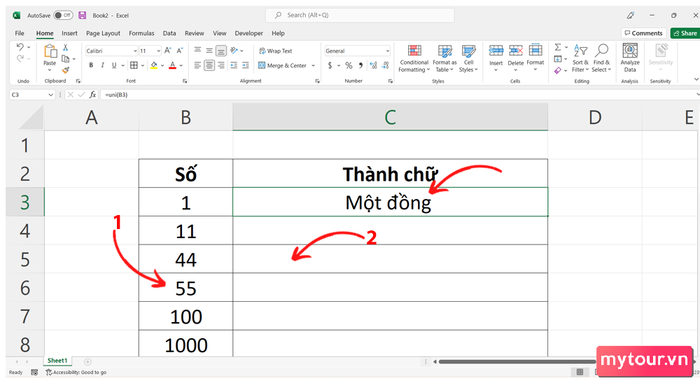Screen dimensions: 700x386
Task: Click Merge & Center button
Action: [283, 66]
